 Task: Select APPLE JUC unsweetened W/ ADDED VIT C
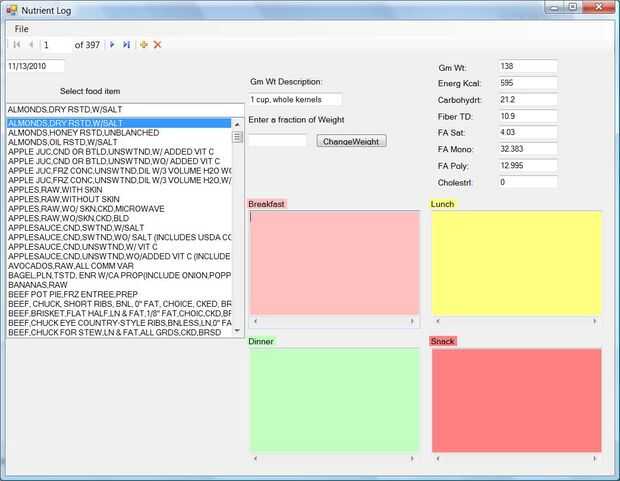119,151
